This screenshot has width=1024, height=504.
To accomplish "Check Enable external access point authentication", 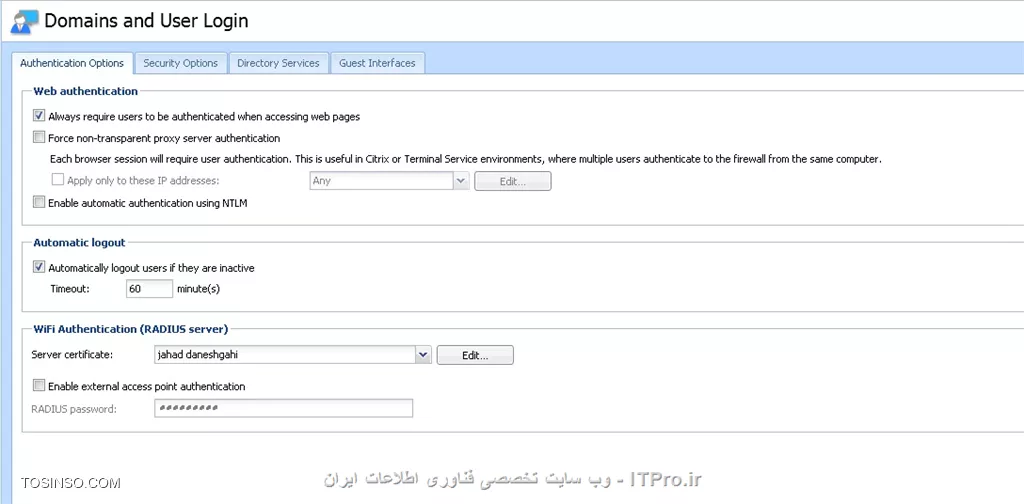I will 39,386.
